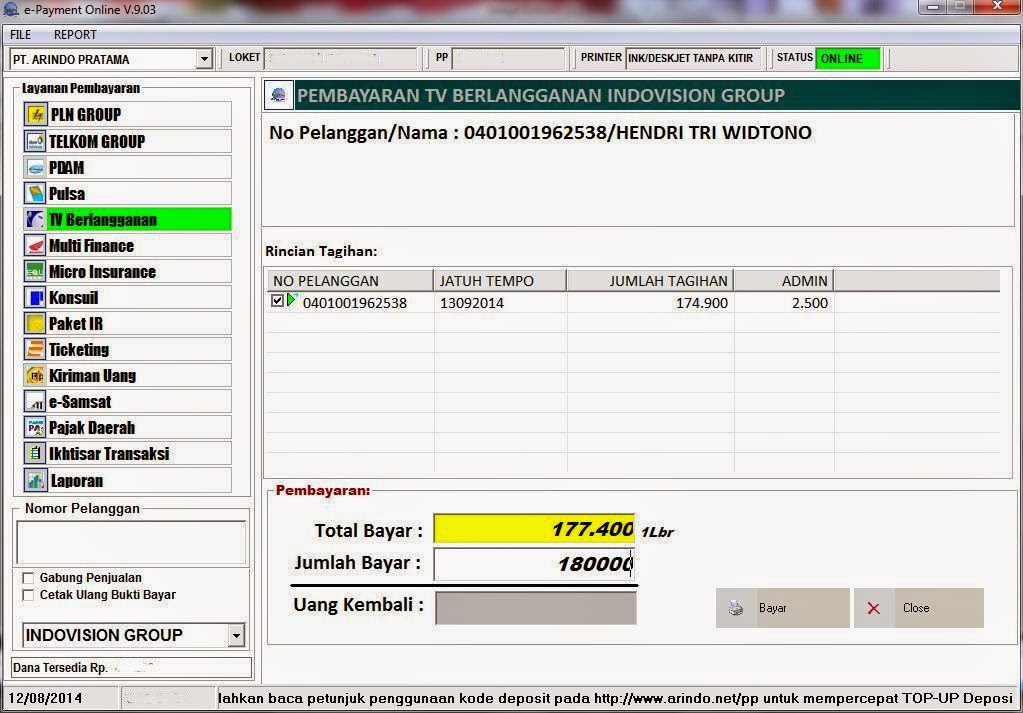Click the PRINTER INK/DESKJET TANPA KITIR field
1023x713 pixels.
coord(692,58)
